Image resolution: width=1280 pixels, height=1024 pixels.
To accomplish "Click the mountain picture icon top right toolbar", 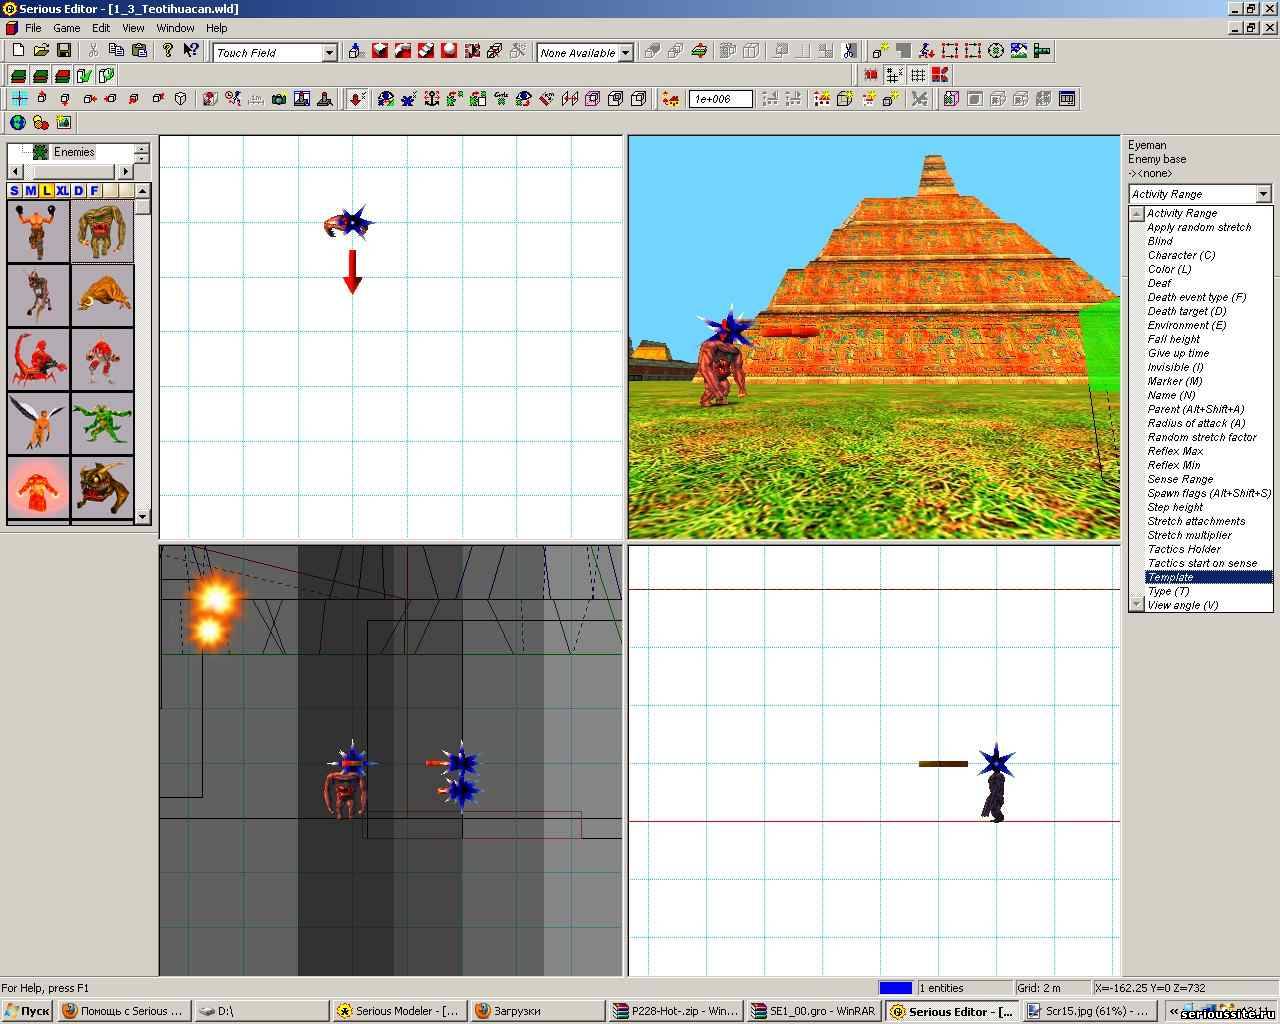I will point(1019,51).
